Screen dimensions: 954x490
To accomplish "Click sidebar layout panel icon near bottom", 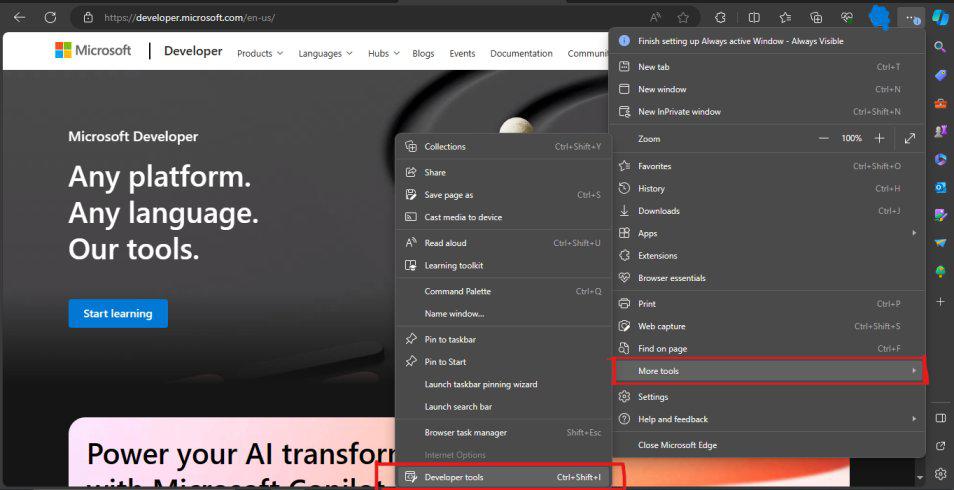I will point(940,418).
